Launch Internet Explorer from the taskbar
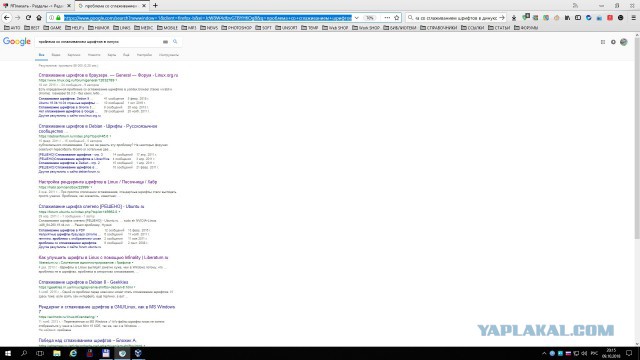Image resolution: width=640 pixels, height=360 pixels. pyautogui.click(x=73, y=353)
